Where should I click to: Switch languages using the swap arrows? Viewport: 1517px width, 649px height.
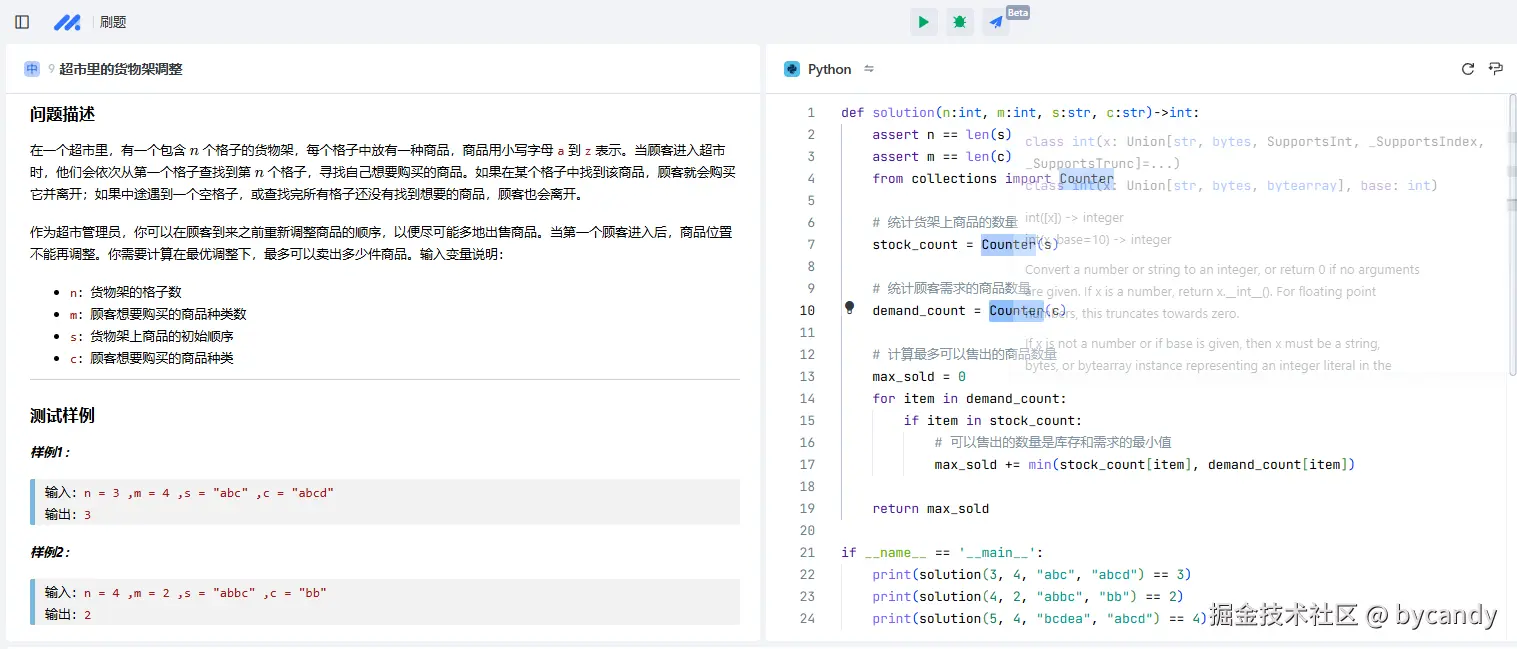[866, 69]
